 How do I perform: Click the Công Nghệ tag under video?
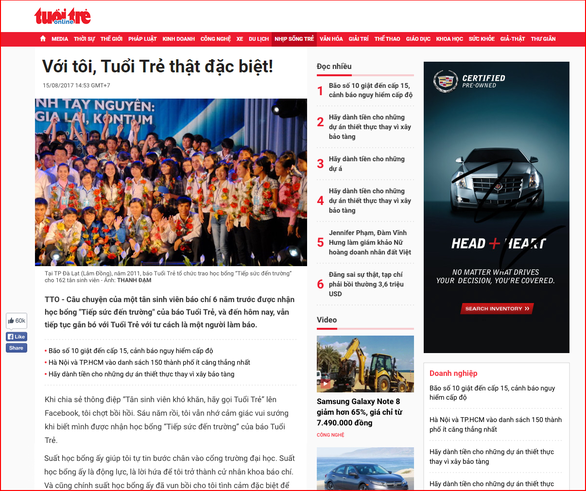tap(330, 435)
